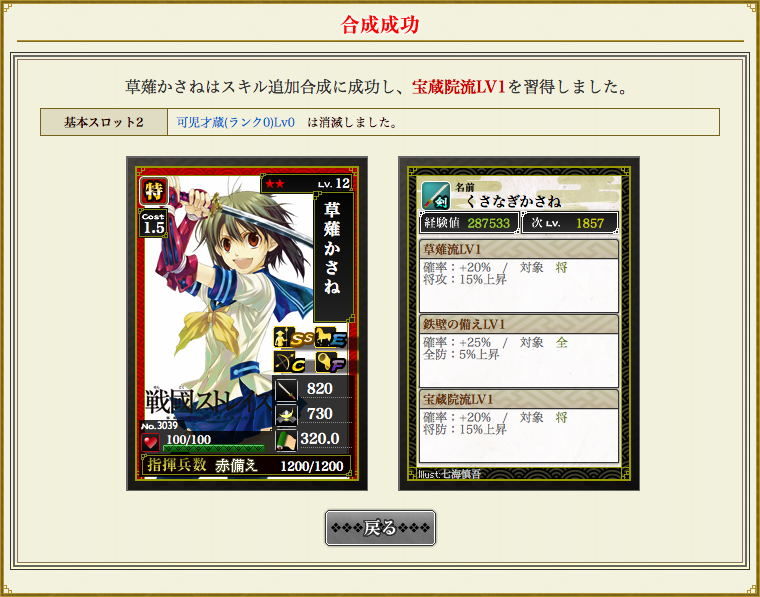Select the 宝蔵院流LV1 skill header on card

click(519, 399)
